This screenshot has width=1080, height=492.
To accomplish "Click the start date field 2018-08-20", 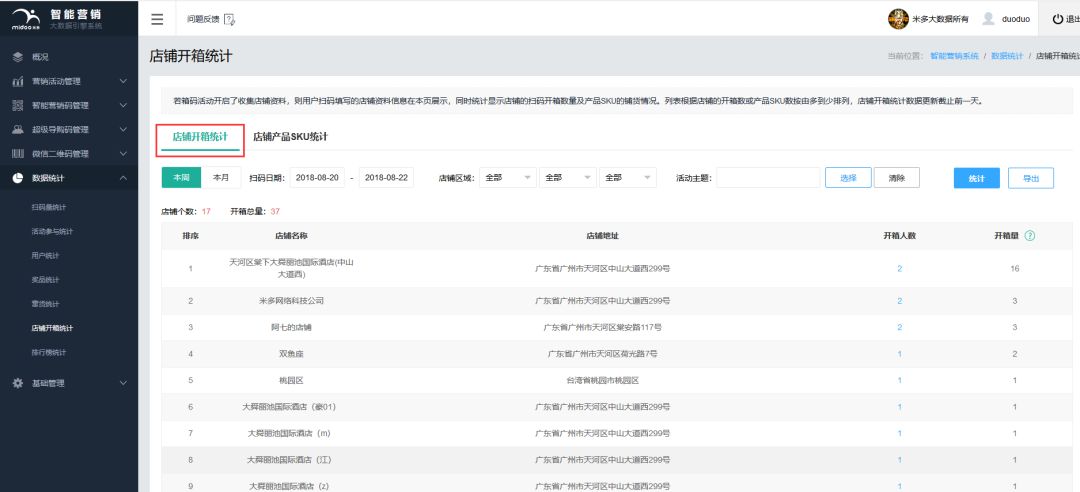I will [317, 178].
